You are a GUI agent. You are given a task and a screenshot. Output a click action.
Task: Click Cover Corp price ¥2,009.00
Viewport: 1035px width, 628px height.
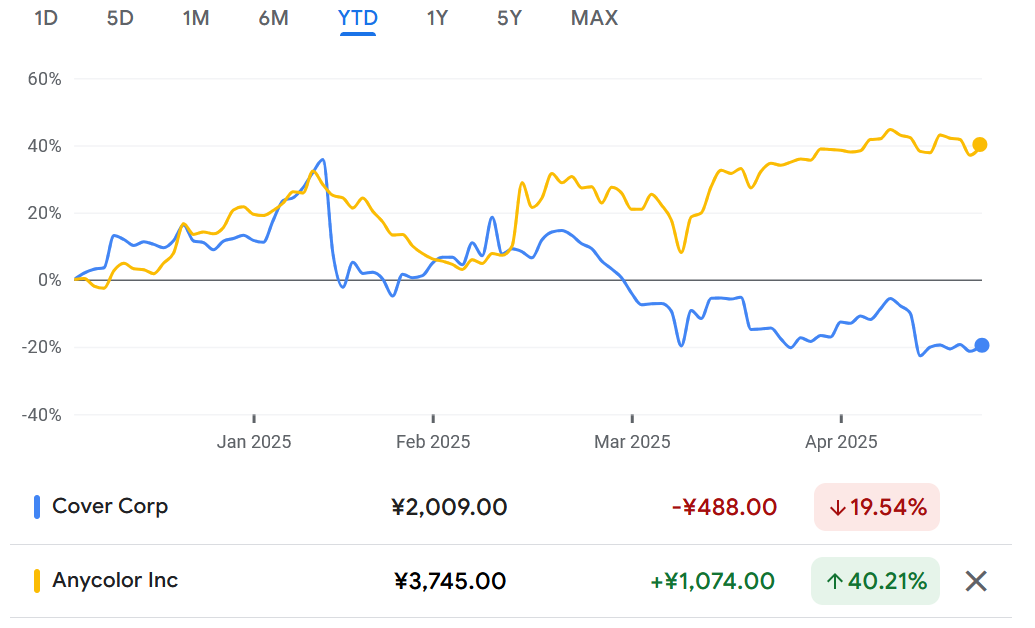(x=450, y=507)
